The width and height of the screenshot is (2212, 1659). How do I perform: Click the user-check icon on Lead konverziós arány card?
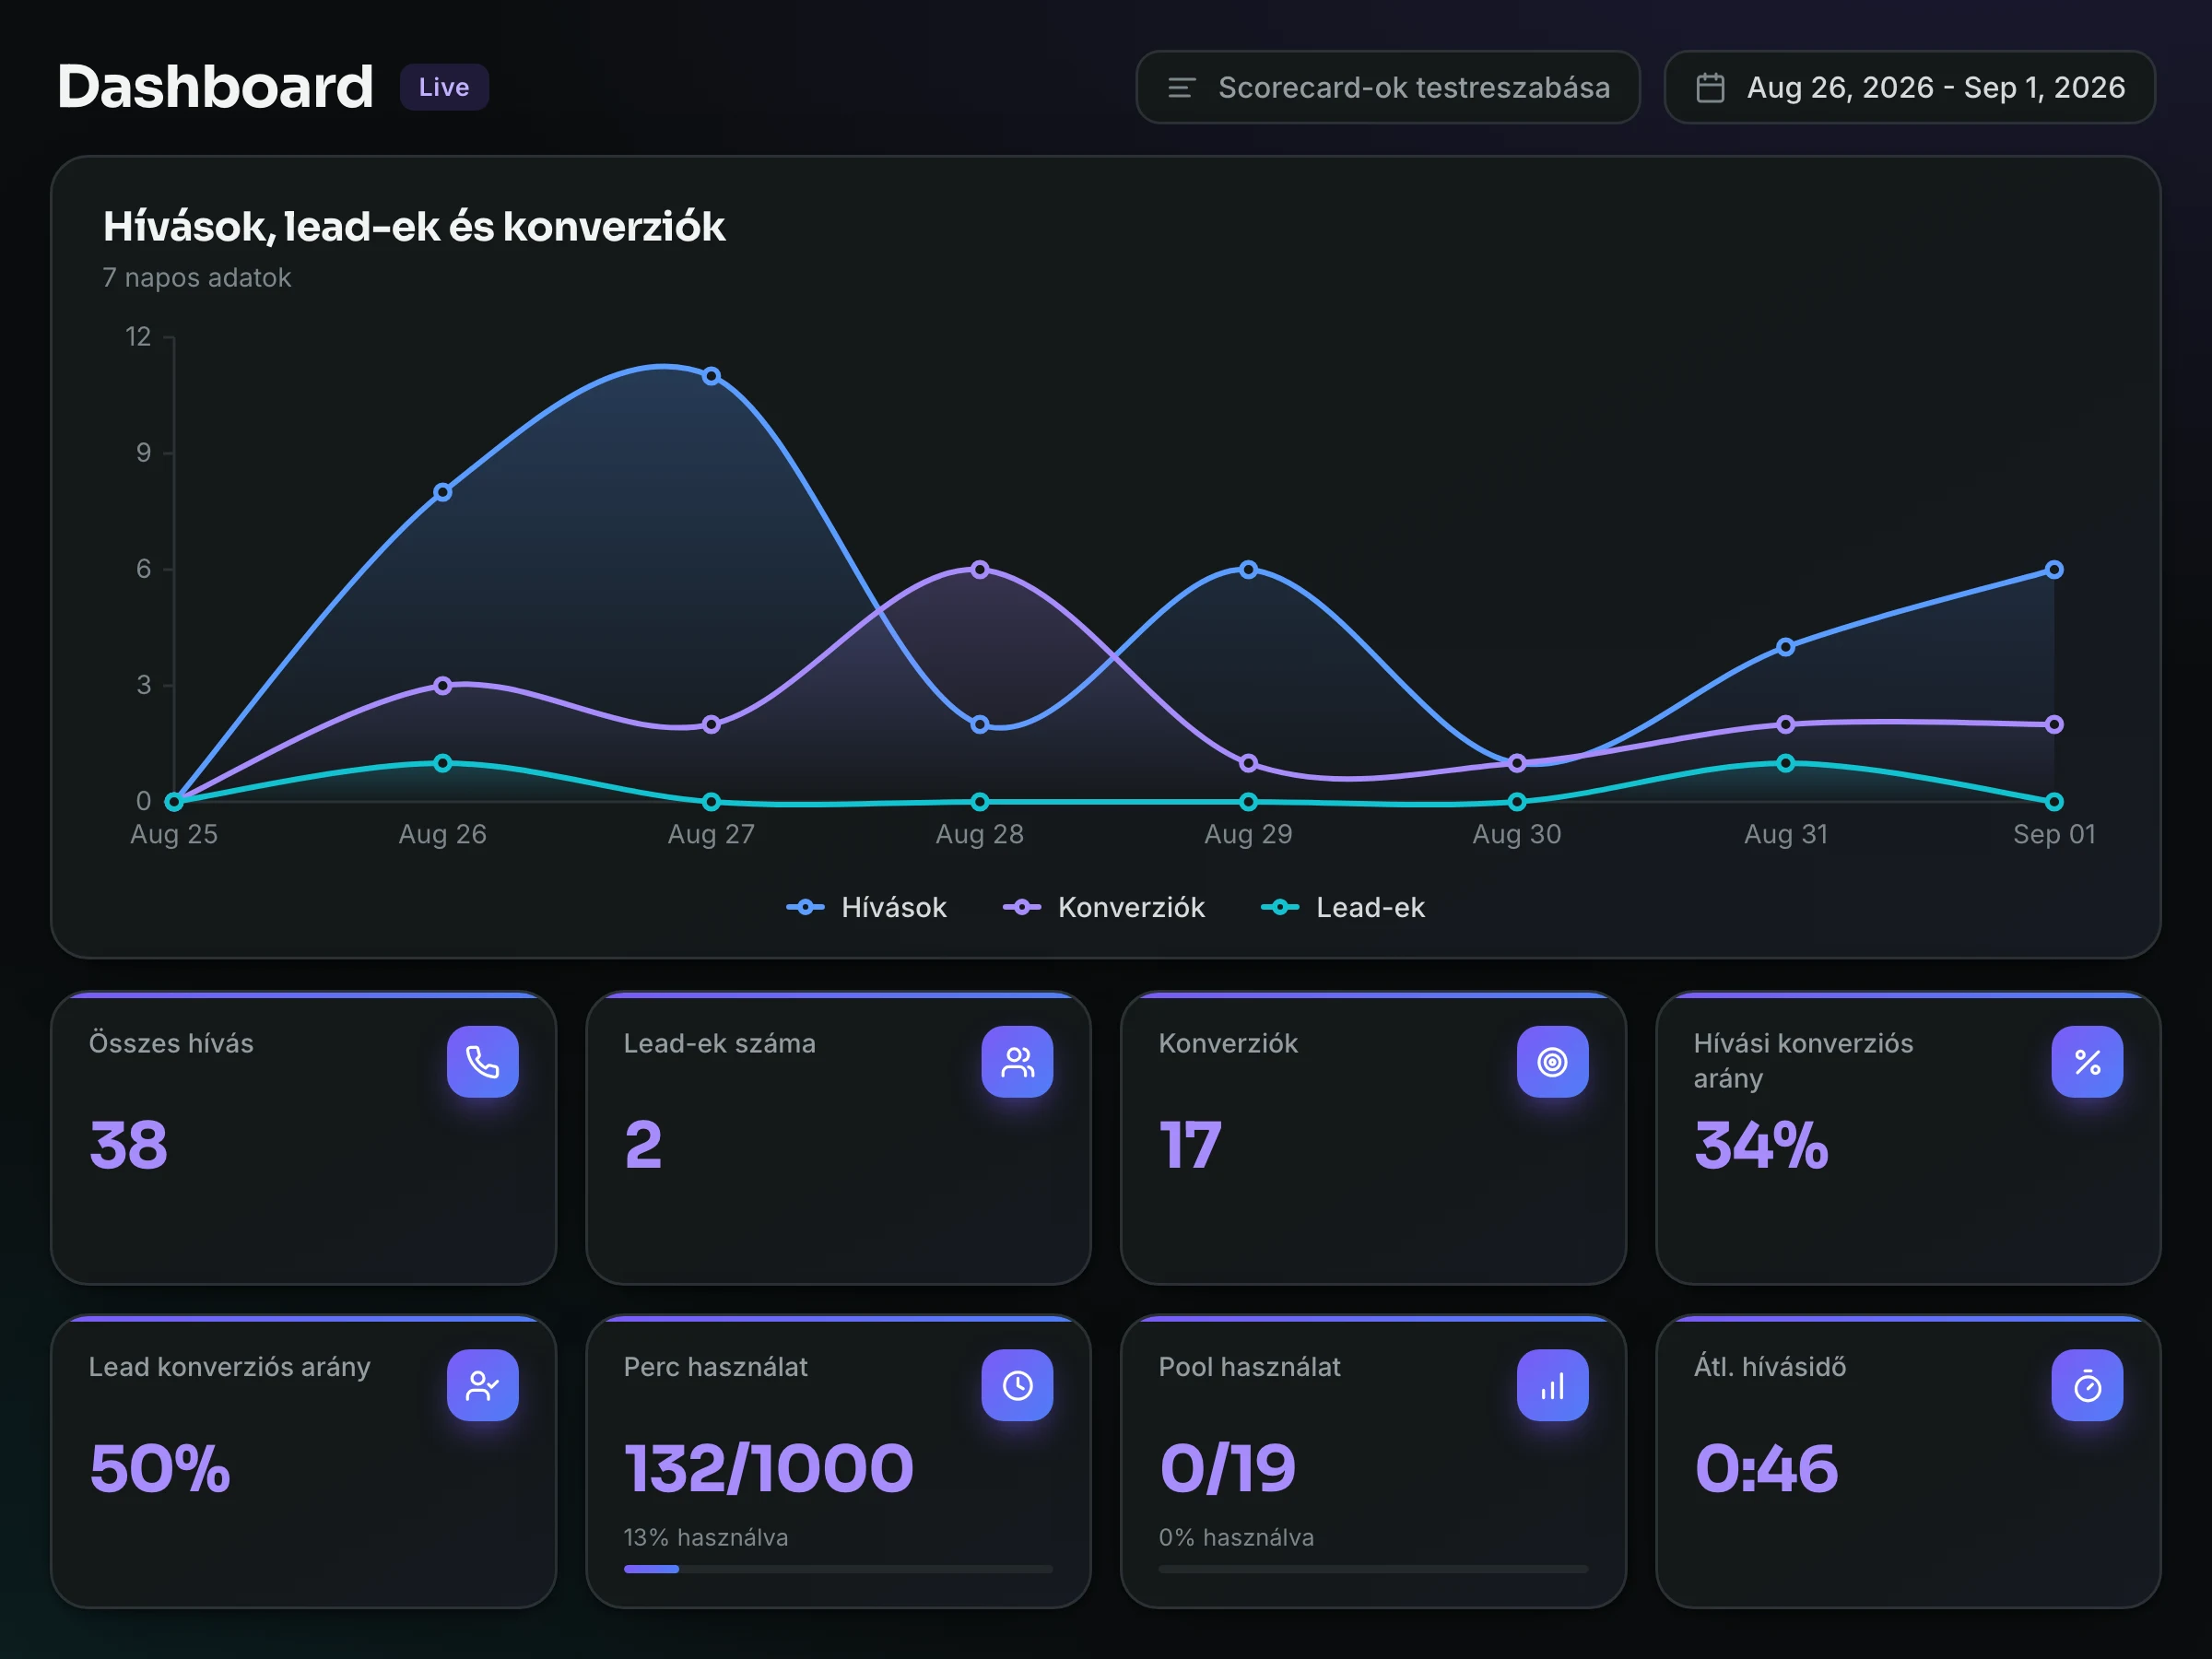482,1385
